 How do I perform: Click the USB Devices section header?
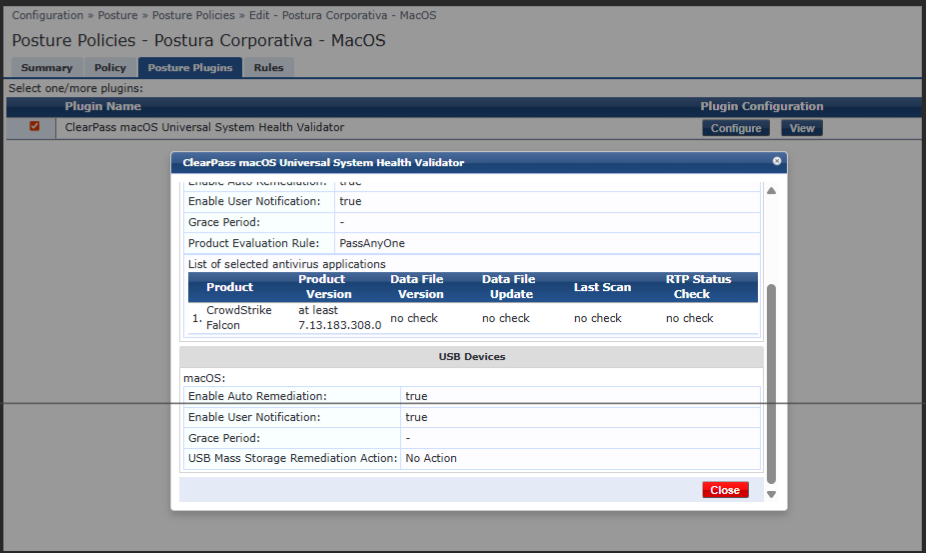click(471, 356)
